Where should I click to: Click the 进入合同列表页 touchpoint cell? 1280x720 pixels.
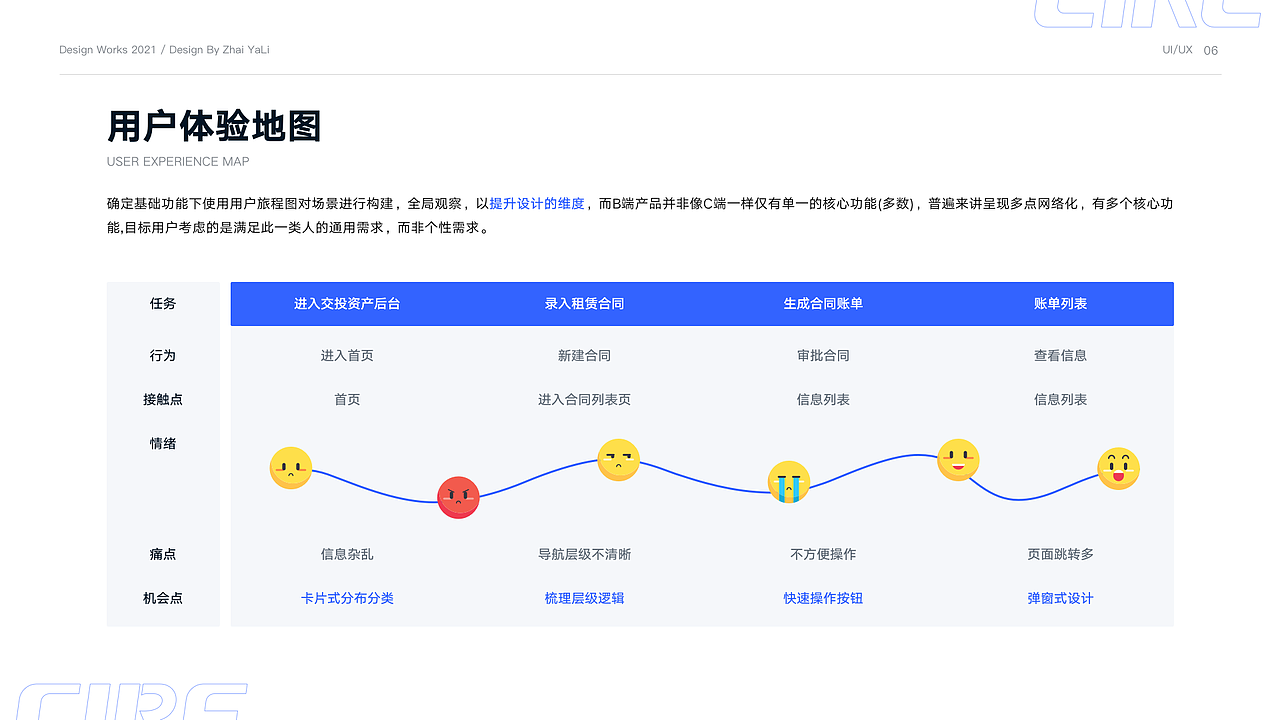(584, 400)
